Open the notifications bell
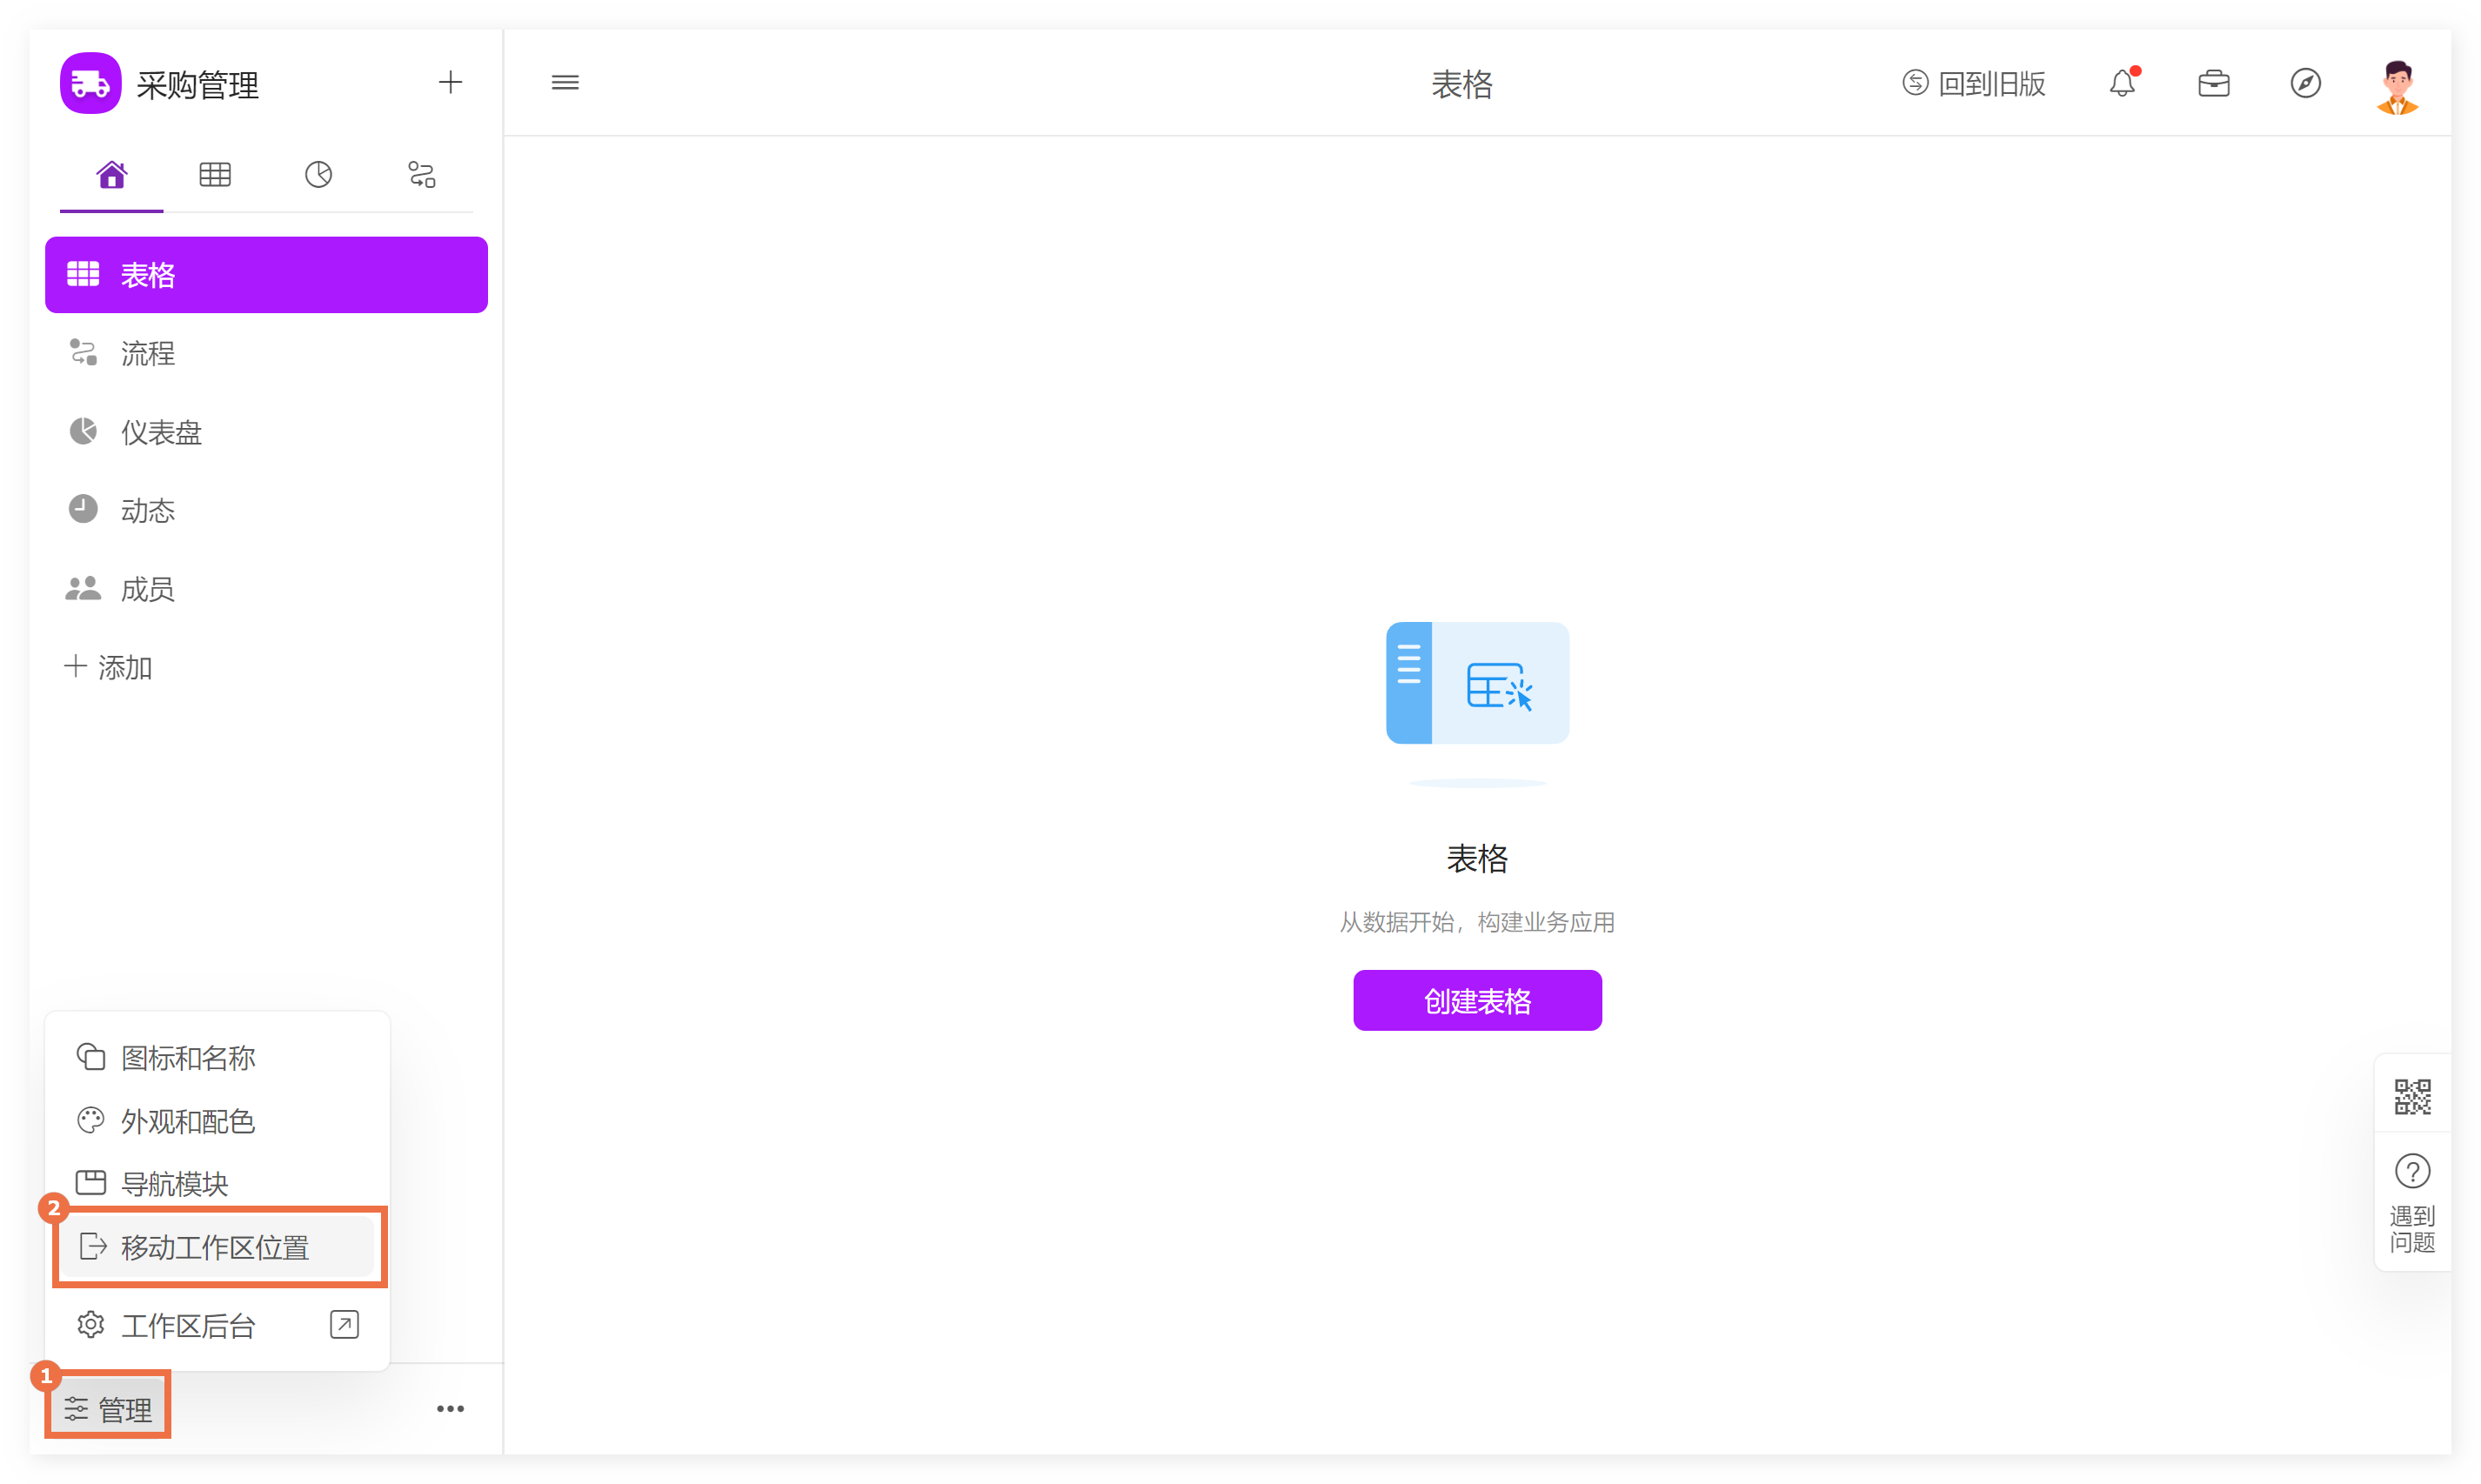Image resolution: width=2481 pixels, height=1484 pixels. click(2121, 83)
